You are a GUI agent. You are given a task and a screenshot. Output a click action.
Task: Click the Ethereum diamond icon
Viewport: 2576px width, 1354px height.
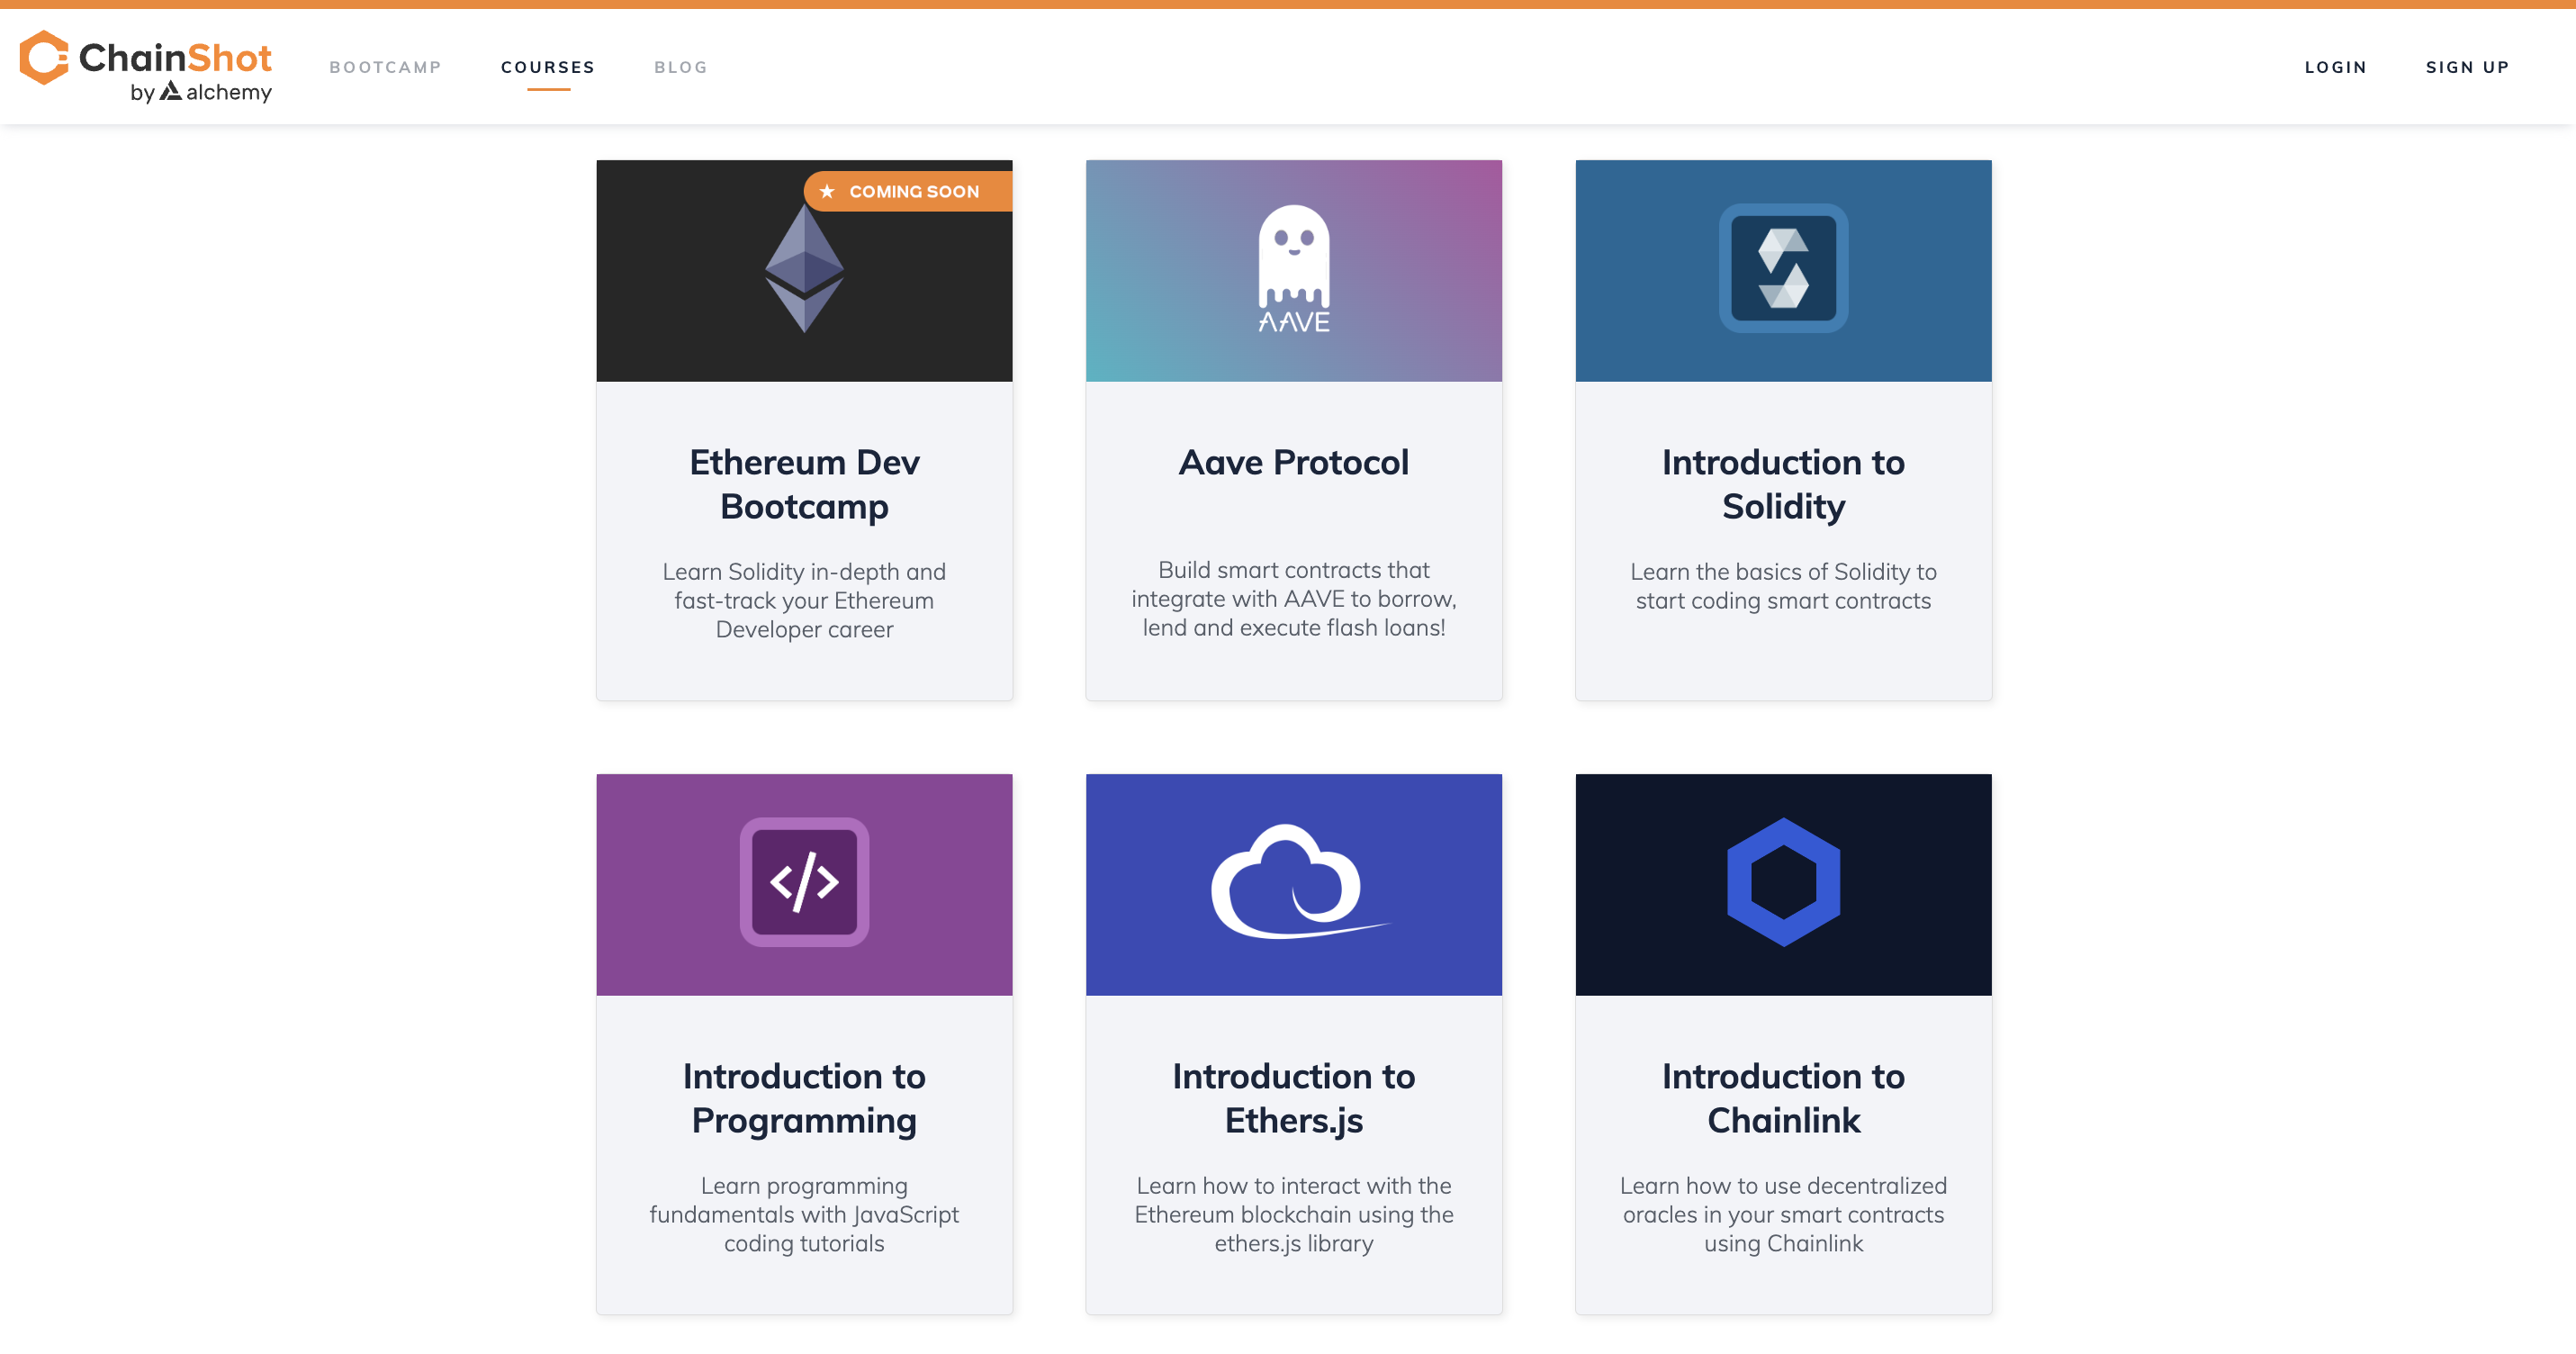pos(804,268)
